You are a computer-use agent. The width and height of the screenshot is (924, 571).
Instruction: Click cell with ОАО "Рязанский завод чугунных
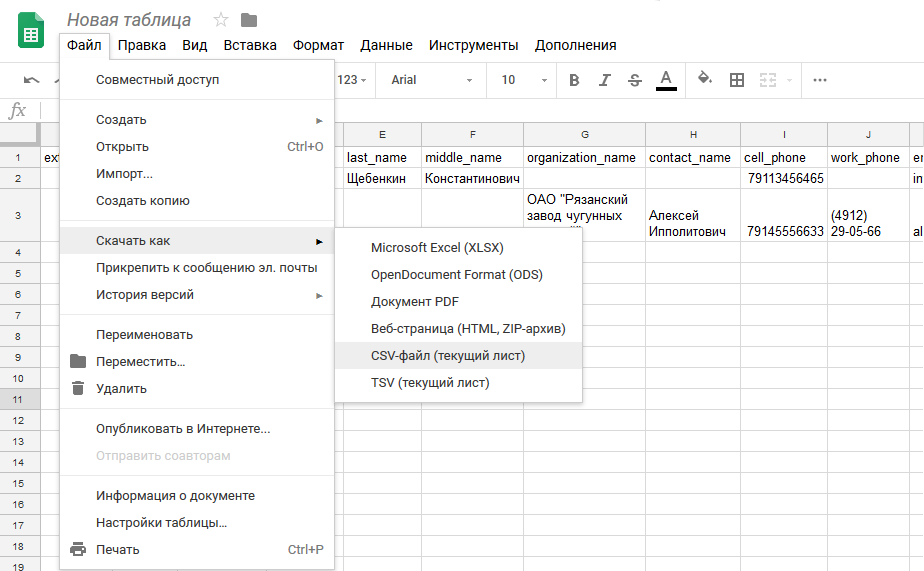[585, 209]
